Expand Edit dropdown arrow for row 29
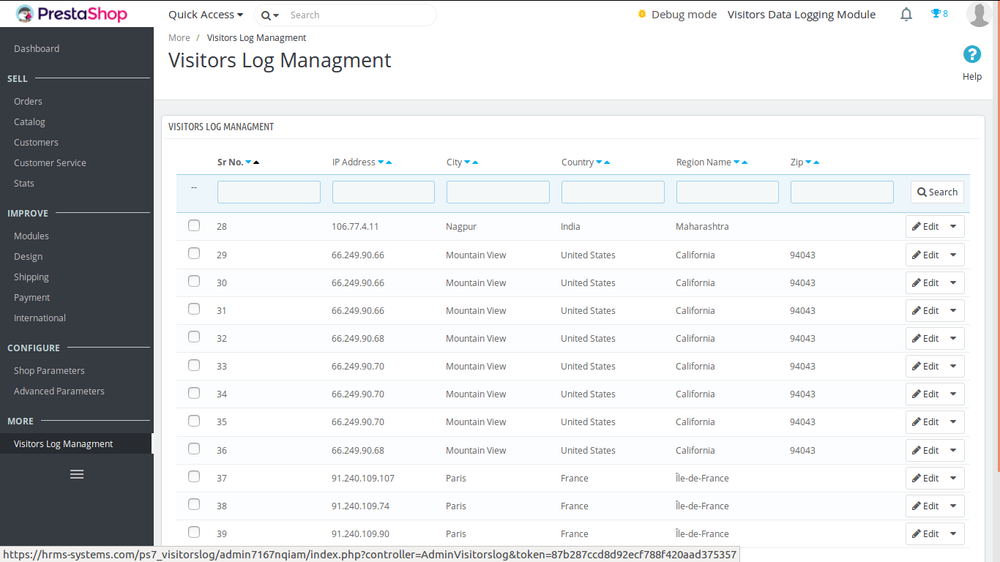The height and width of the screenshot is (562, 1000). click(x=953, y=255)
